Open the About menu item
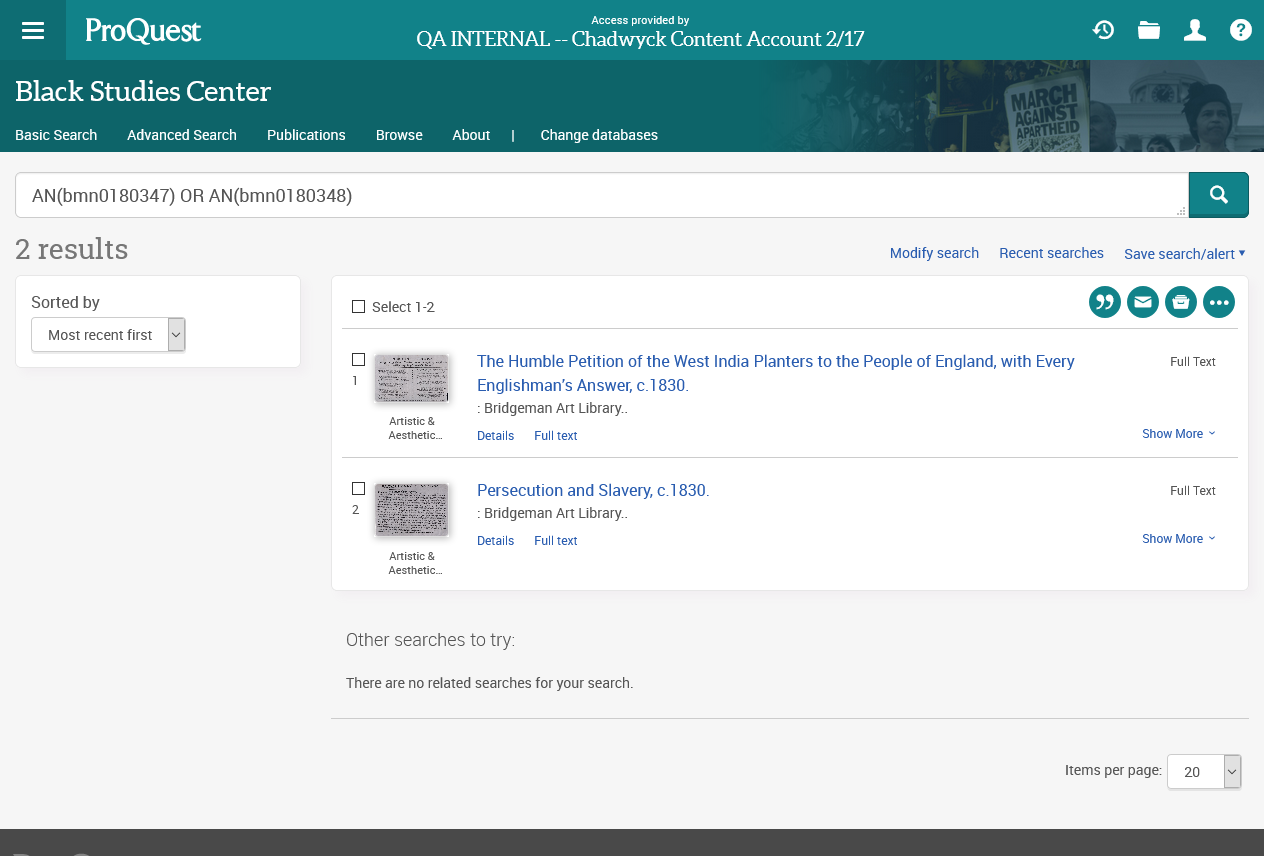Screen dimensions: 1264x856 click(x=471, y=135)
